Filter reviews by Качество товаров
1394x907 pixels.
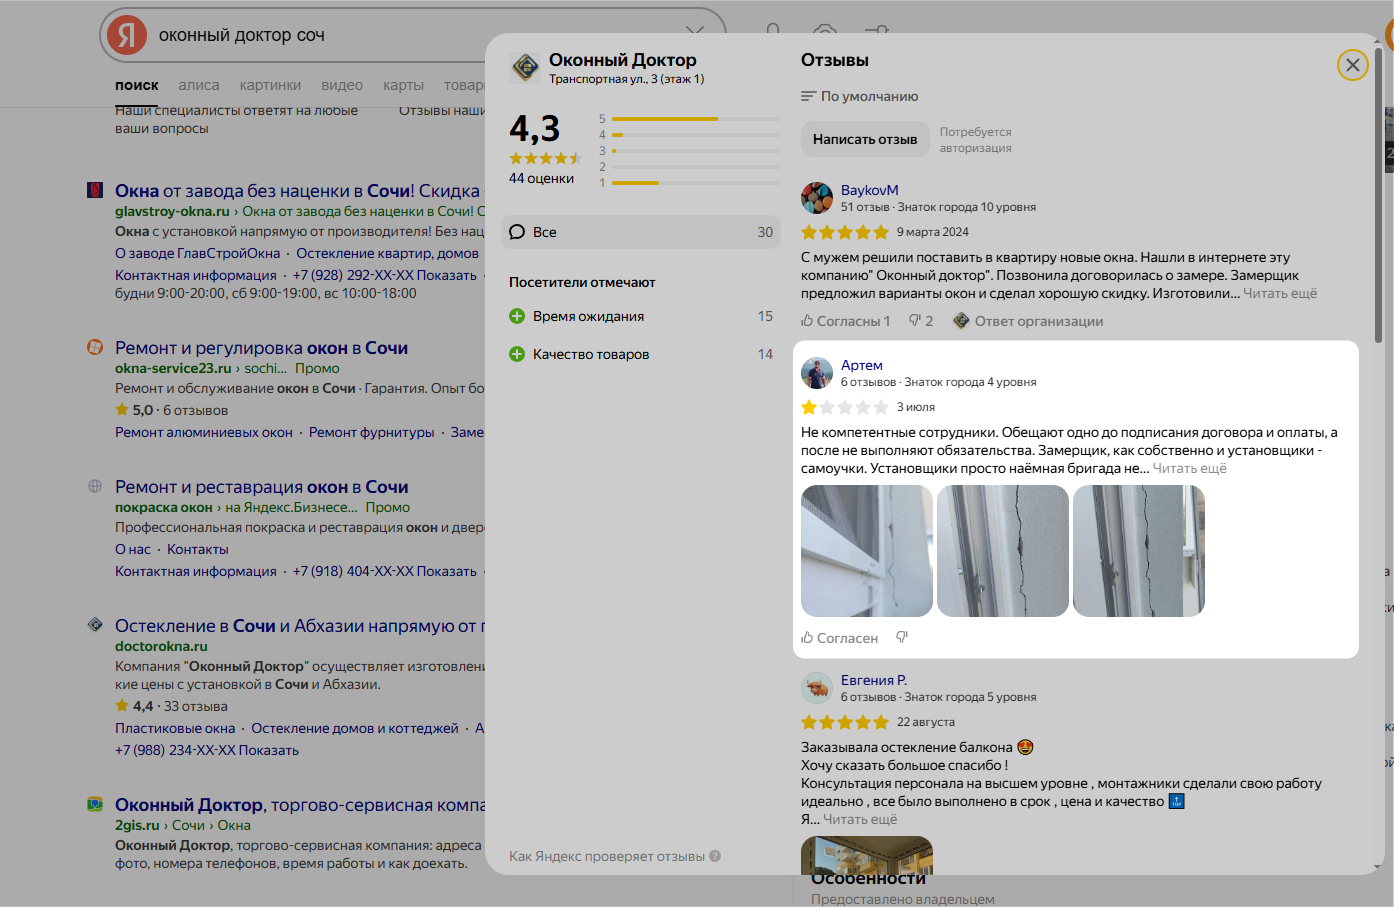tap(590, 354)
